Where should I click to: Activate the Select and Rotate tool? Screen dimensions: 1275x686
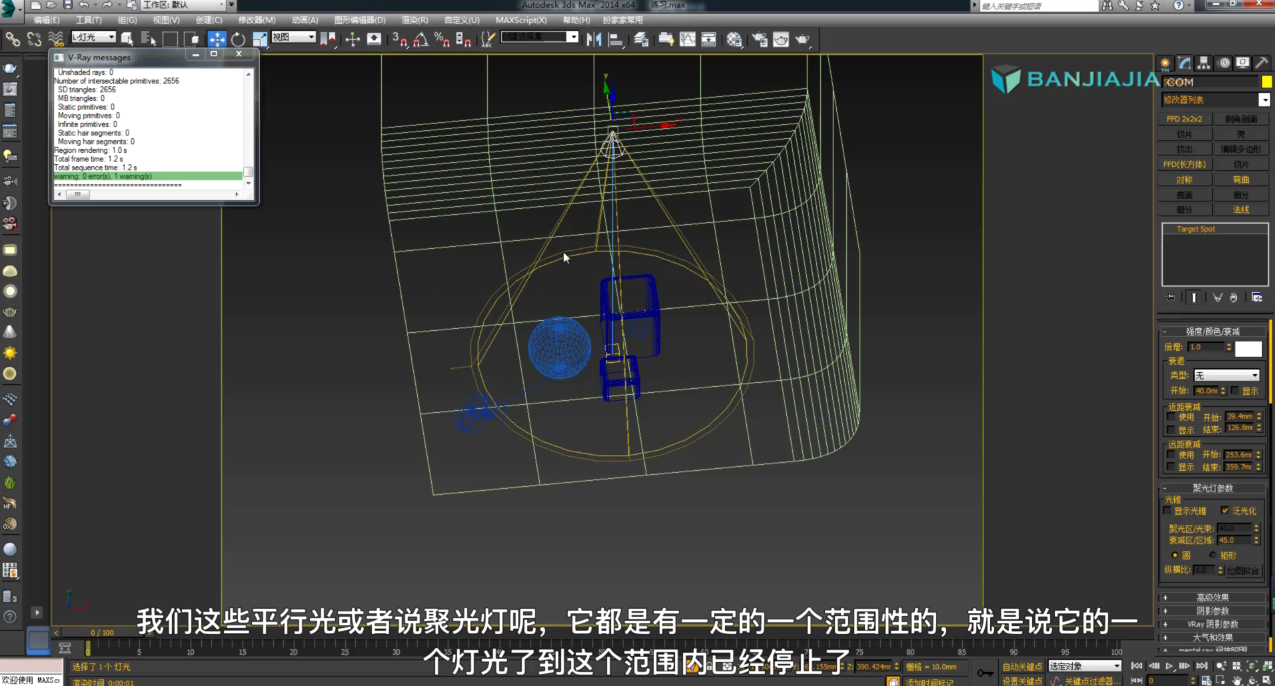(238, 39)
